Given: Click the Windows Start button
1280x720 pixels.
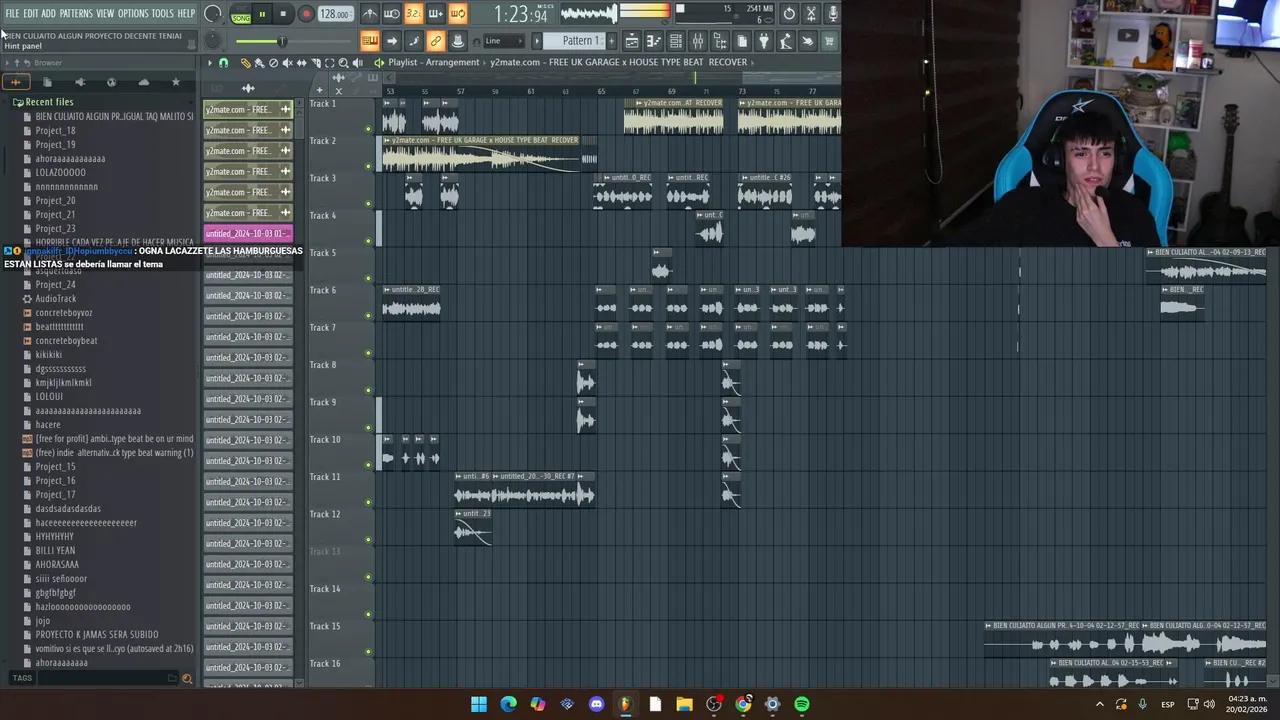Looking at the screenshot, I should point(479,704).
